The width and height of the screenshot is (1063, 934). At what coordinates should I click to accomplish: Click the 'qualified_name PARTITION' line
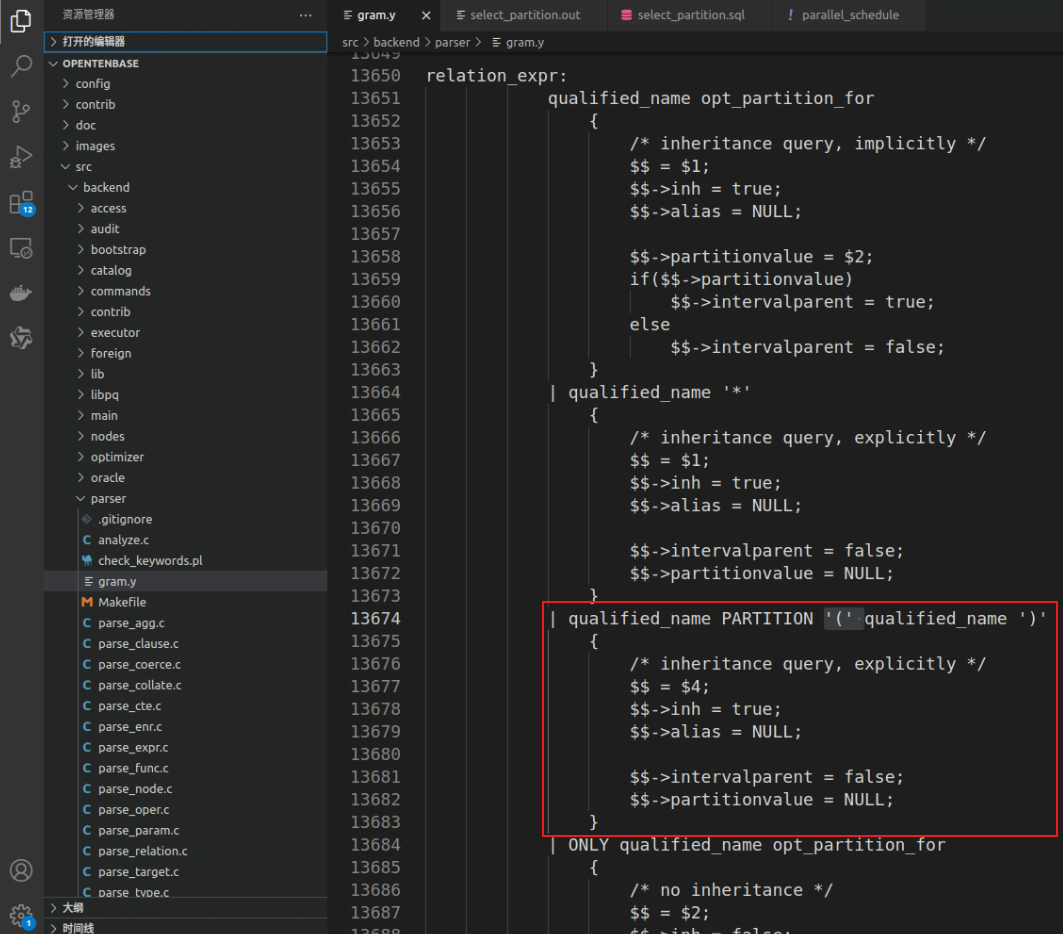point(798,619)
